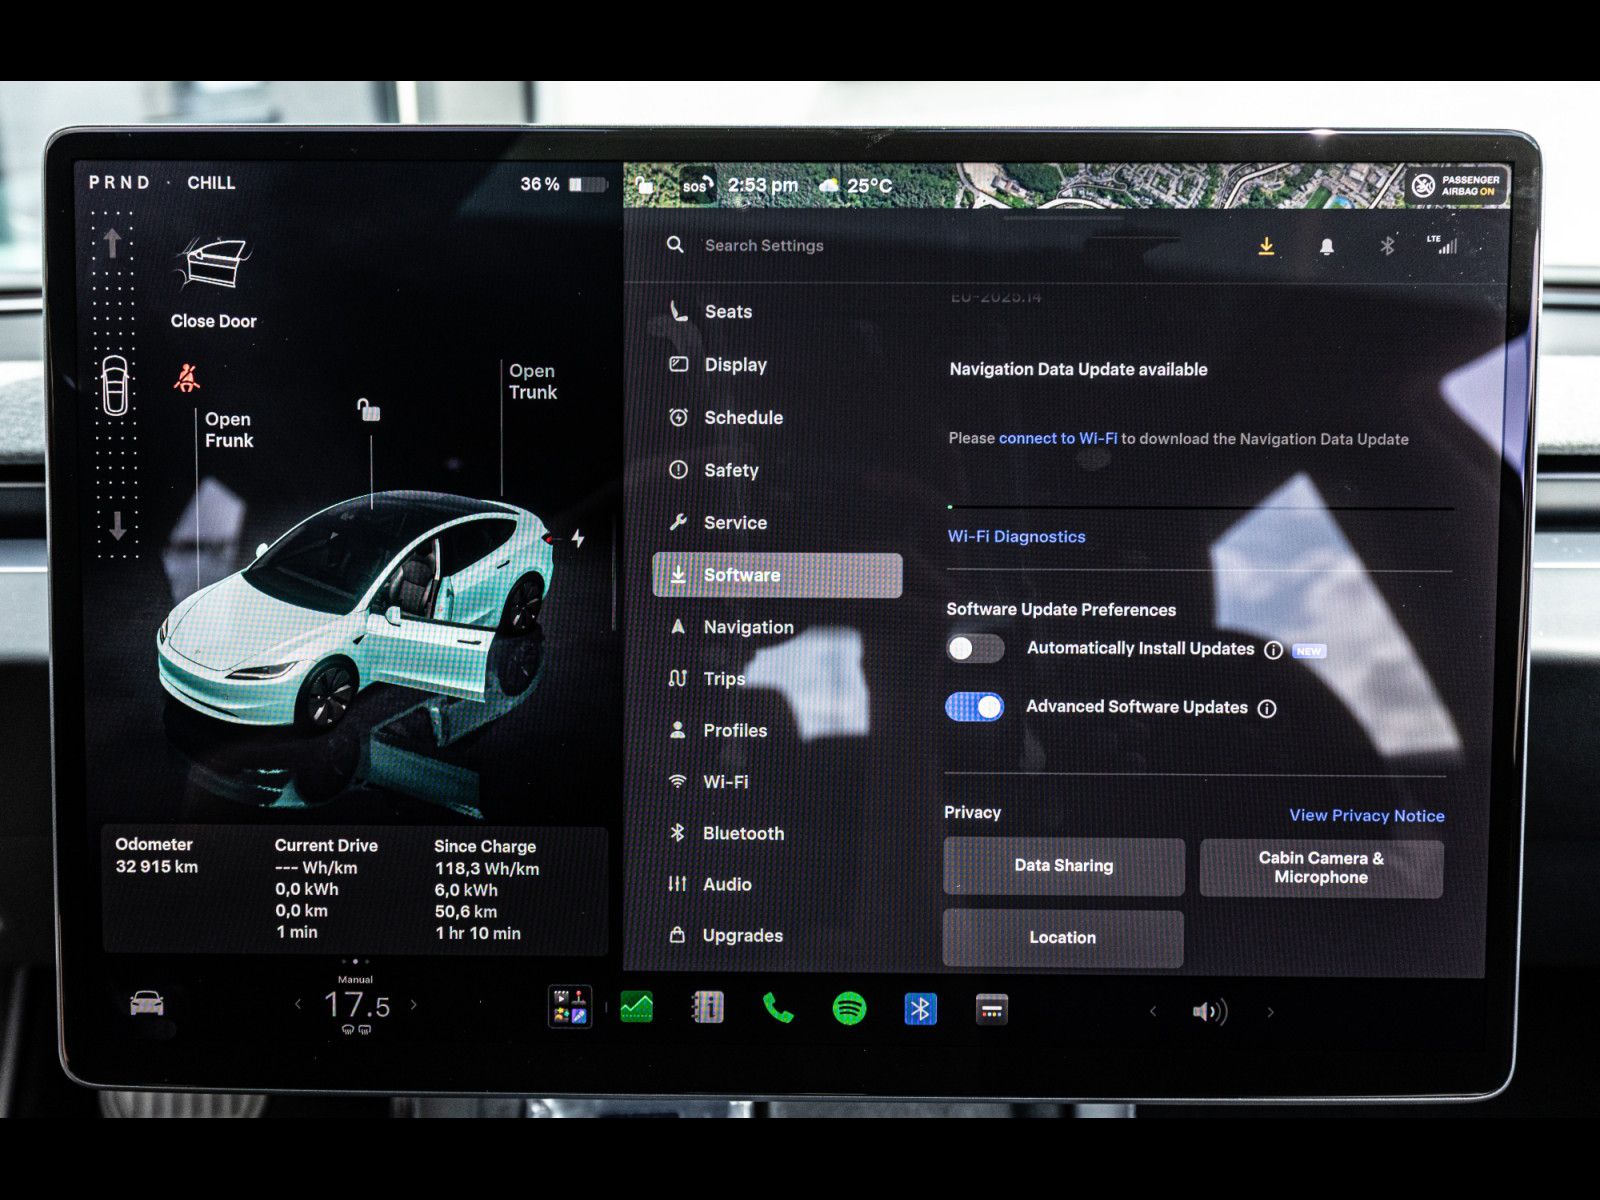Open Cabin Camera & Microphone settings

(1321, 868)
